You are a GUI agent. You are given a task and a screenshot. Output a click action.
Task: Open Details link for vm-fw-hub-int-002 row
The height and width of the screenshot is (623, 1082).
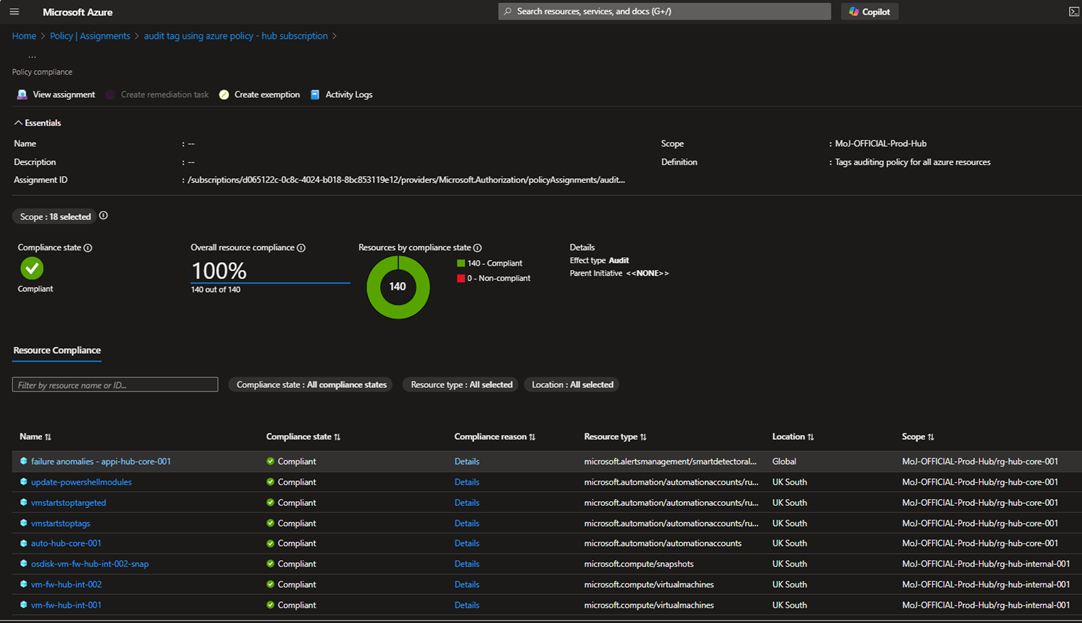pos(466,584)
